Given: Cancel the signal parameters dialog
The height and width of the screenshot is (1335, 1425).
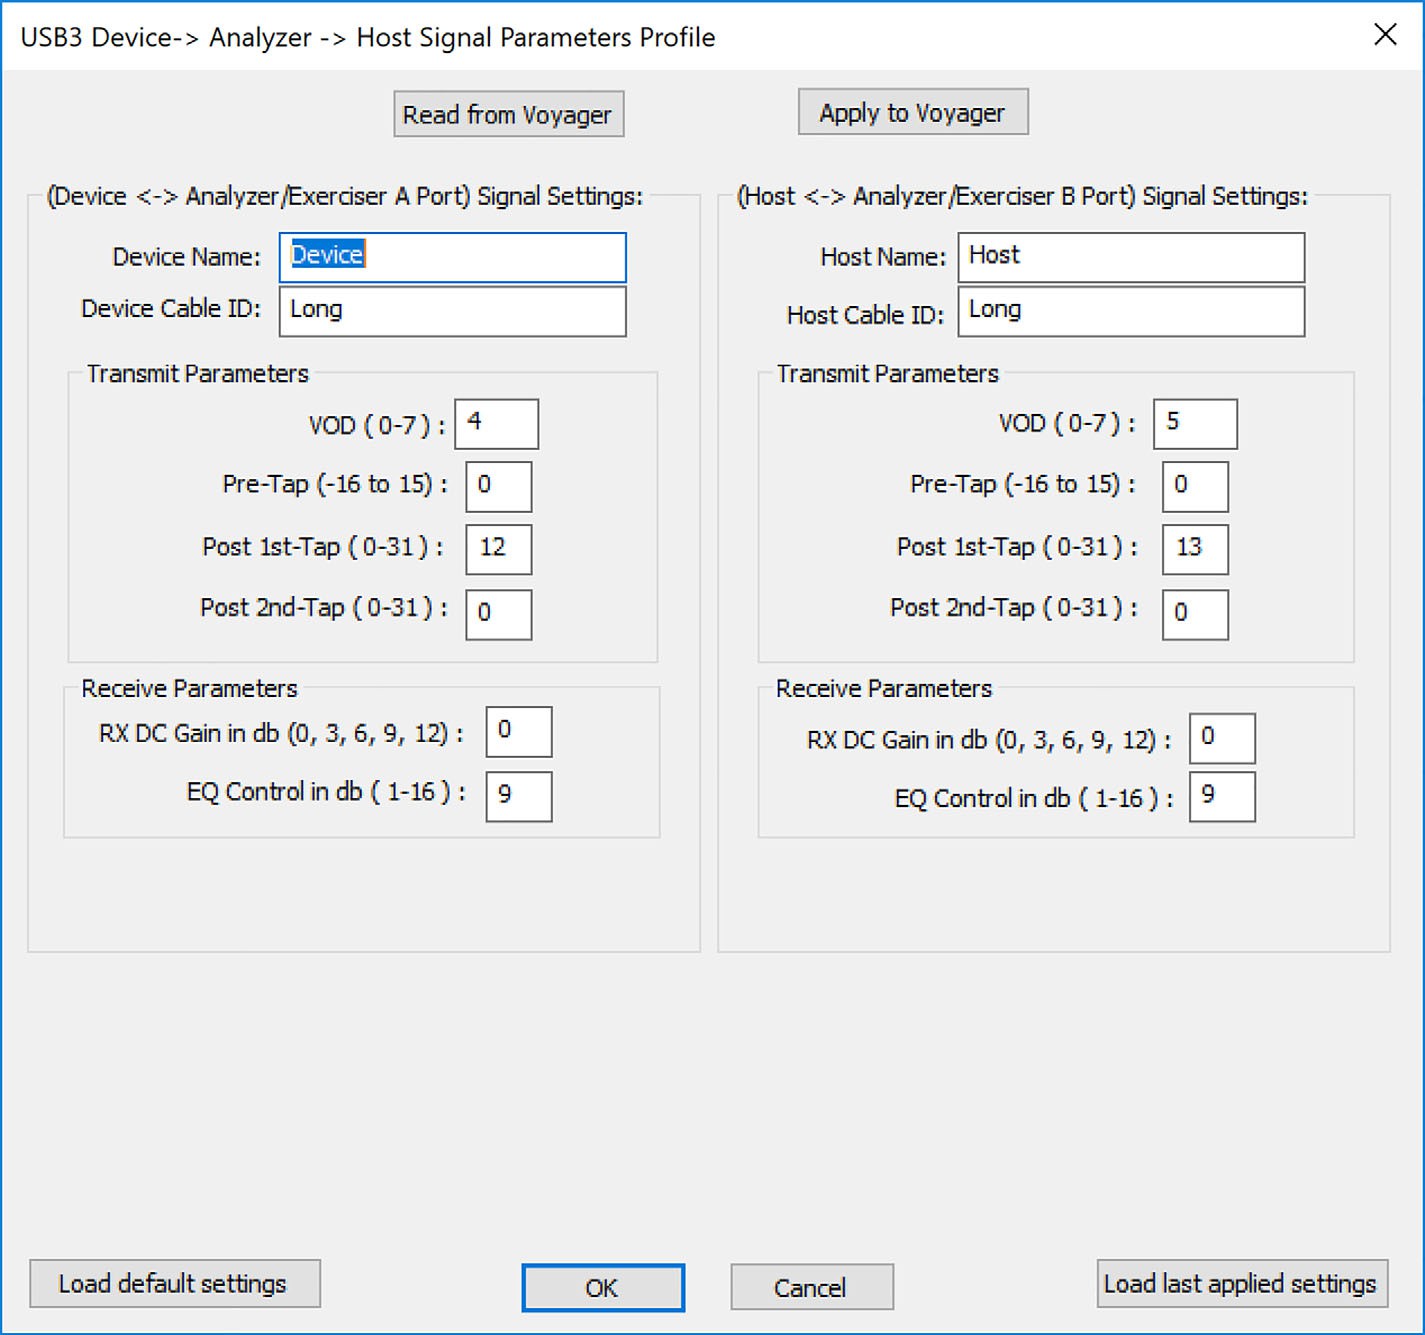Looking at the screenshot, I should point(812,1288).
